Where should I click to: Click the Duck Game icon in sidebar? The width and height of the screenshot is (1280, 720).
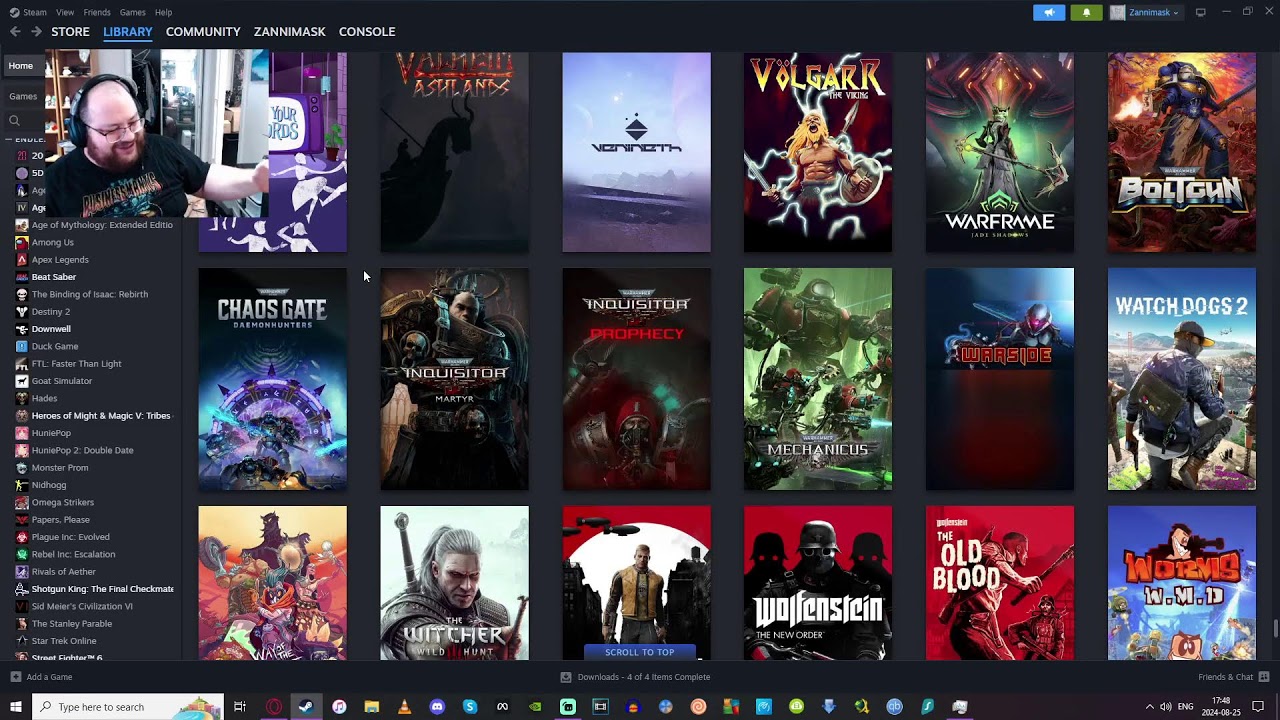pyautogui.click(x=22, y=346)
